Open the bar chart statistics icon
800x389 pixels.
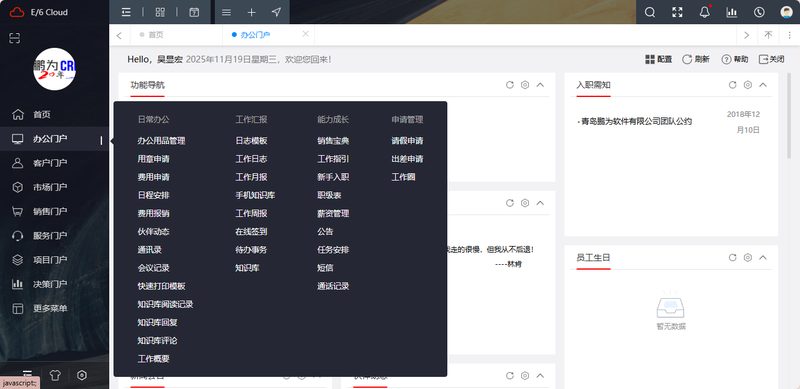click(732, 12)
